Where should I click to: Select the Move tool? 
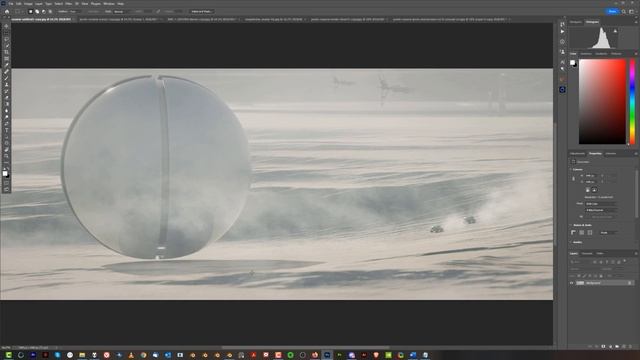tap(6, 26)
